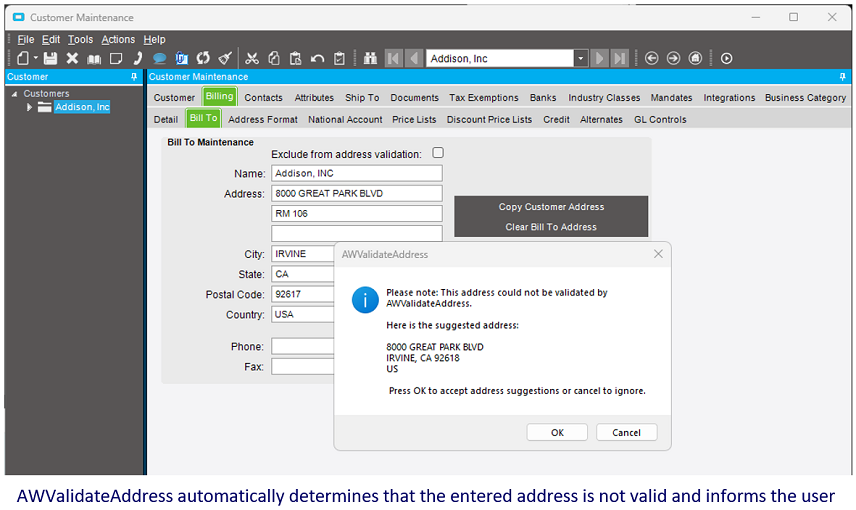Click the Name field with Addison, INC

tap(356, 173)
